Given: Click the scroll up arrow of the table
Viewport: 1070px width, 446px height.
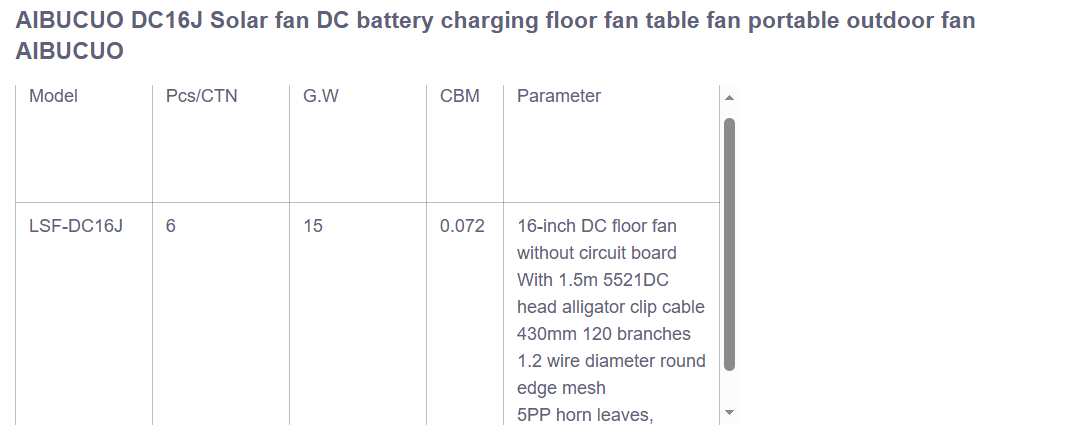Looking at the screenshot, I should click(729, 97).
